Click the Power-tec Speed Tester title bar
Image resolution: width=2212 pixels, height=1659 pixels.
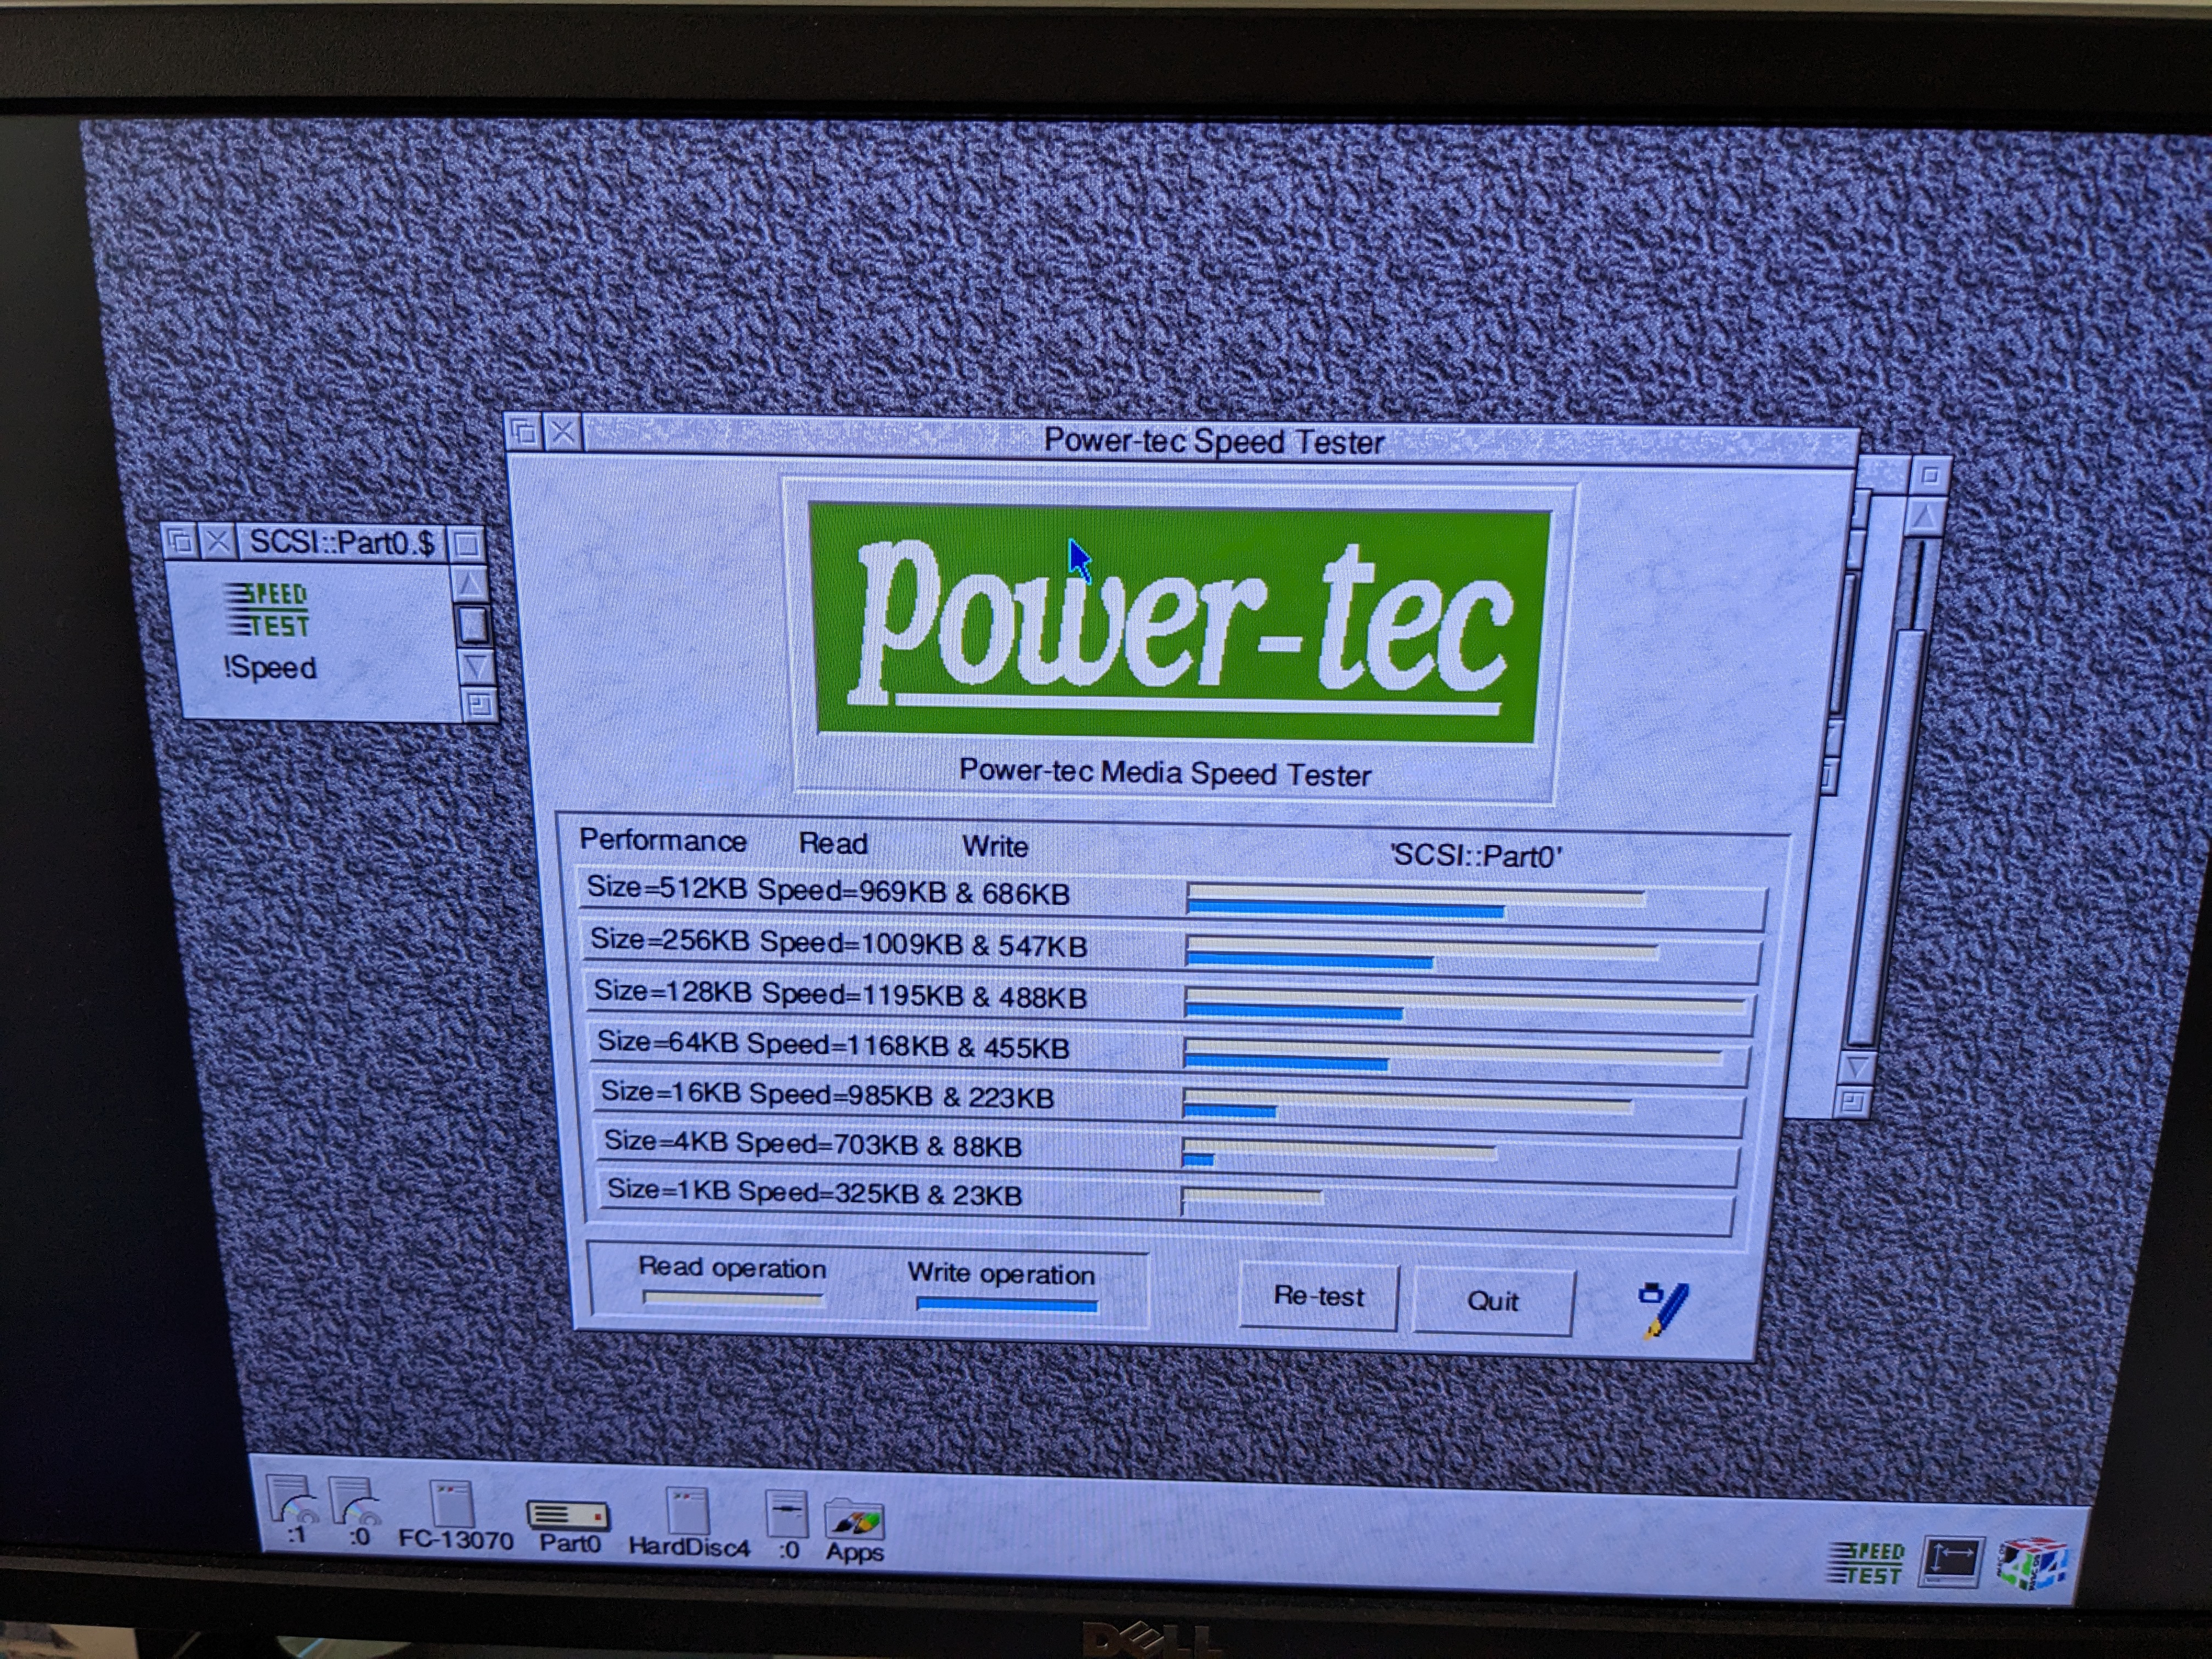(1212, 441)
